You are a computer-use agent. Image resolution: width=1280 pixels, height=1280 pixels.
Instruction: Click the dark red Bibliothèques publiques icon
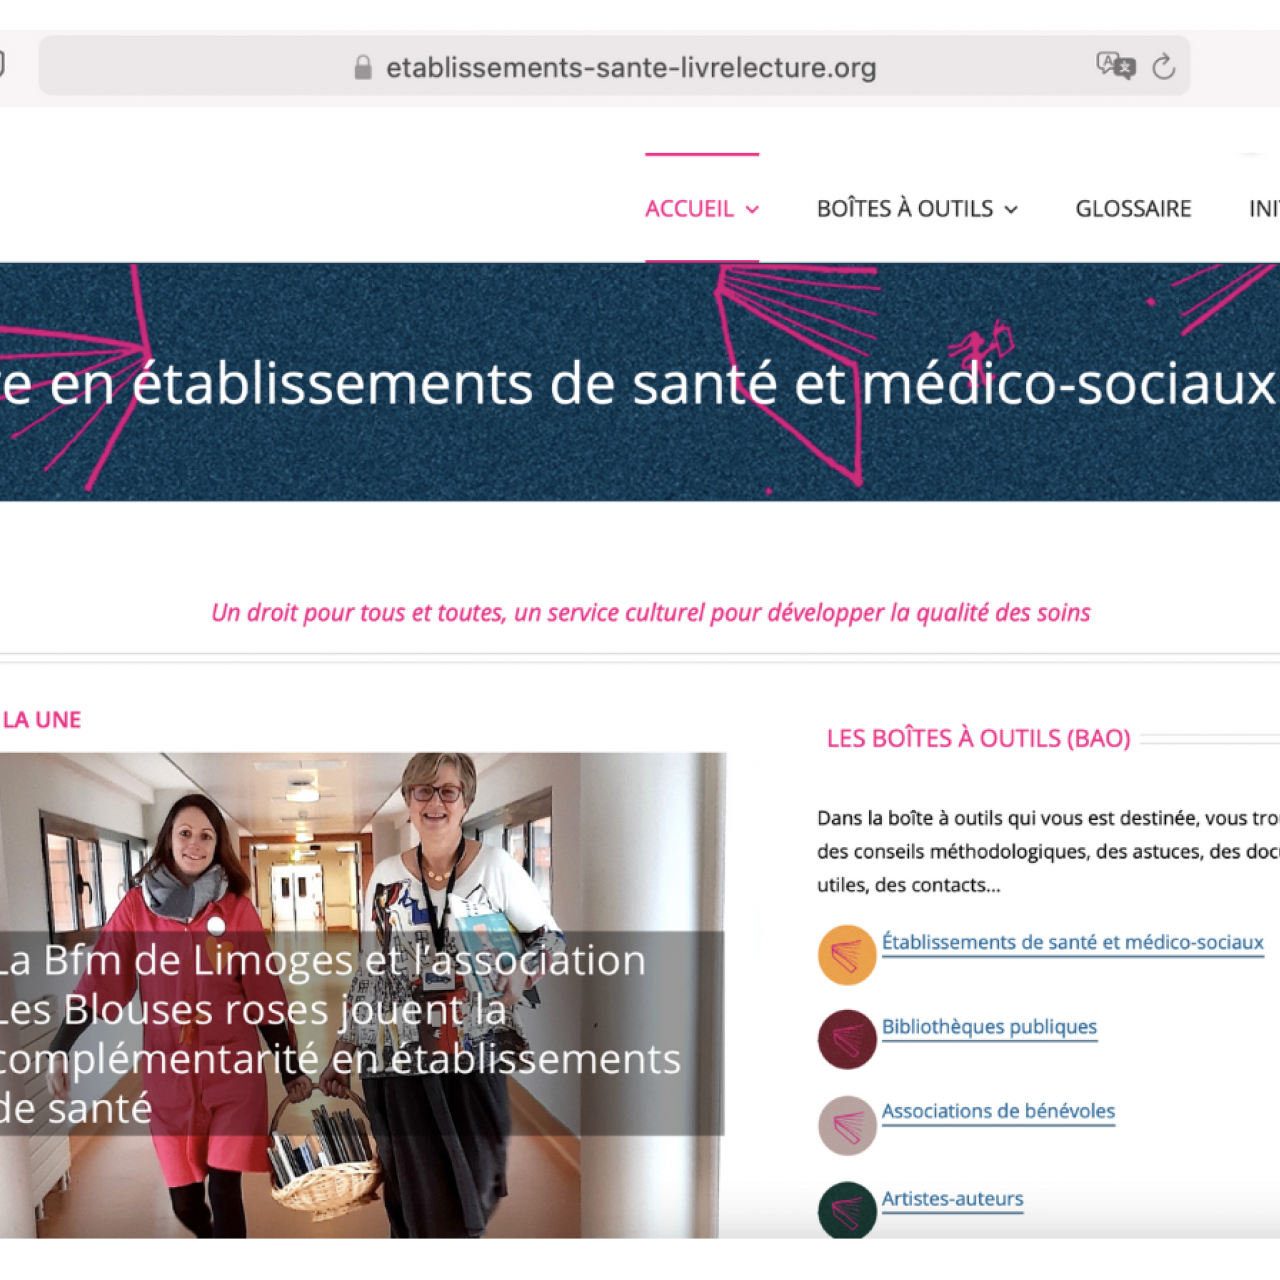click(x=847, y=1040)
